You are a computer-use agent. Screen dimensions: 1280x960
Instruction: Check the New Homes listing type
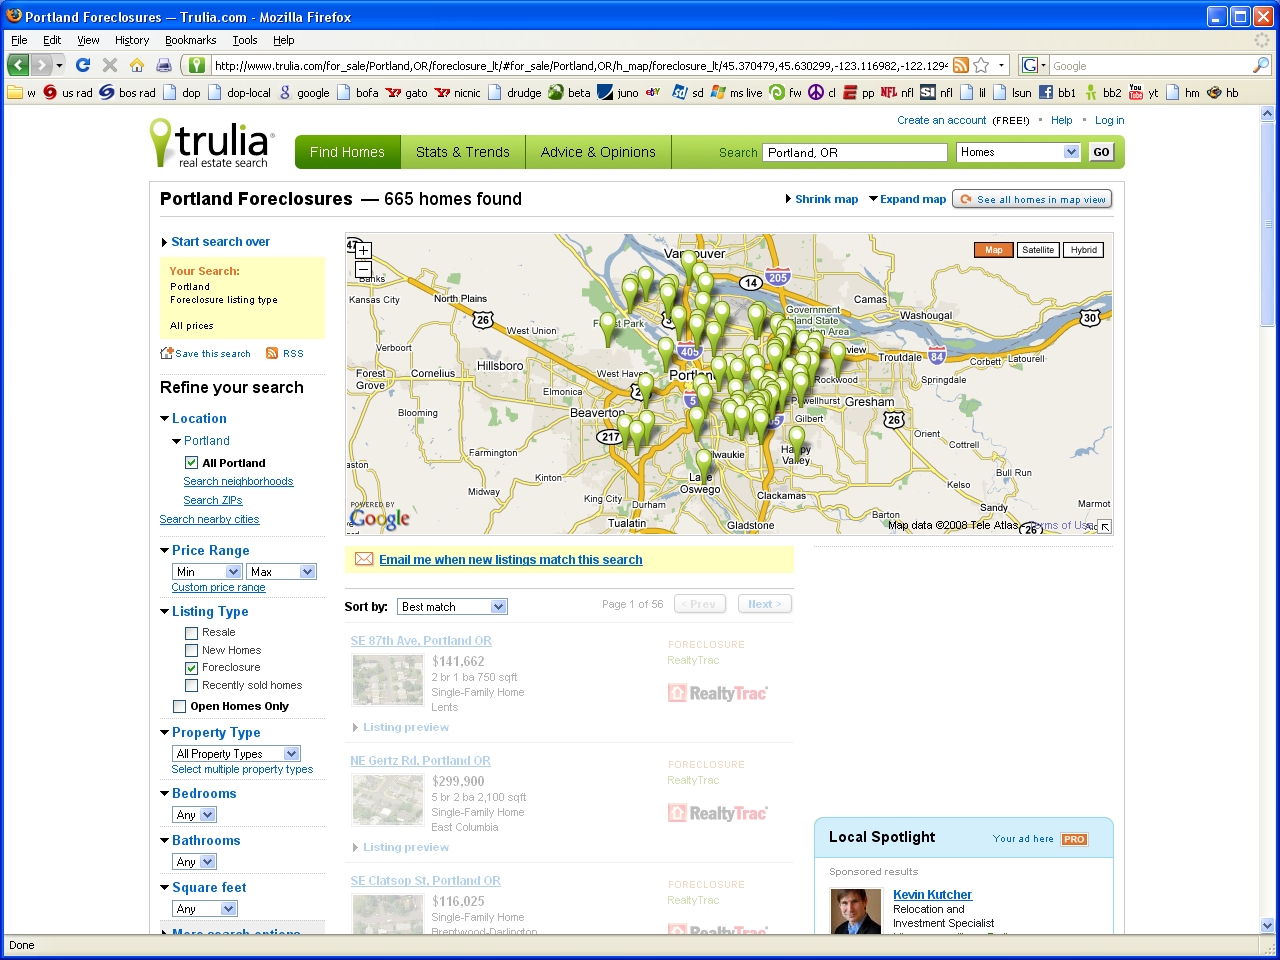[x=191, y=650]
